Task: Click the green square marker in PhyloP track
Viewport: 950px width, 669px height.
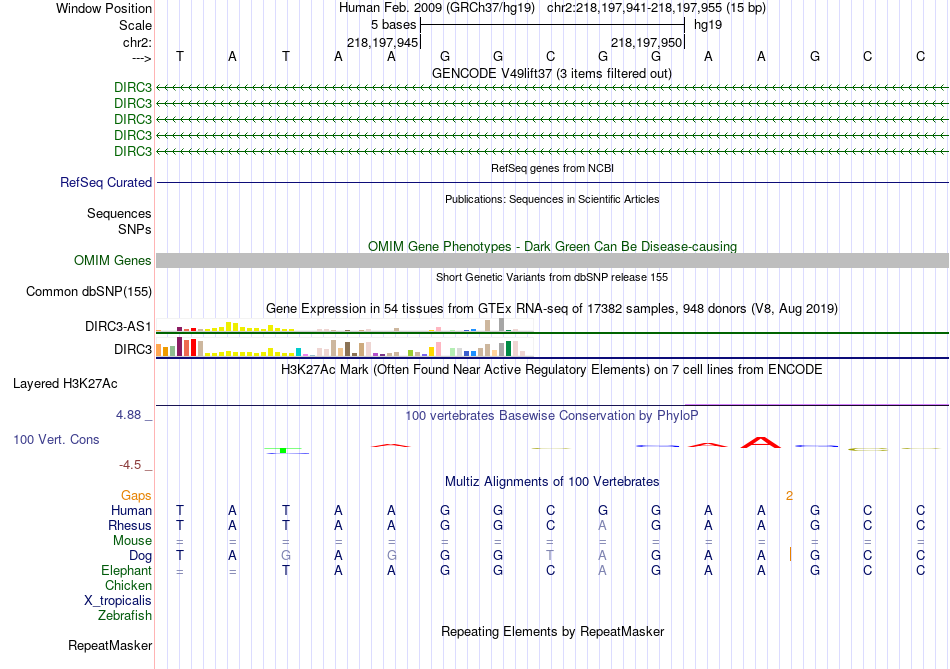Action: pyautogui.click(x=283, y=450)
